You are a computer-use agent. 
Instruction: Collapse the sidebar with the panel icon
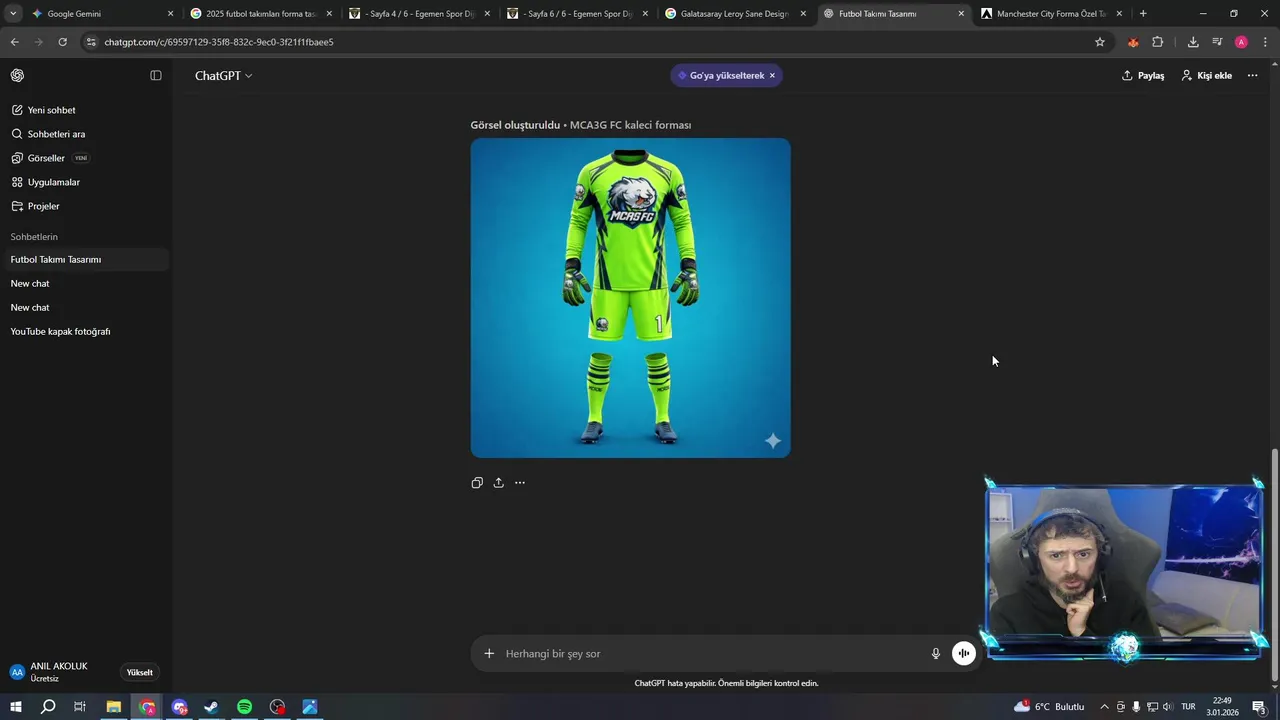156,75
